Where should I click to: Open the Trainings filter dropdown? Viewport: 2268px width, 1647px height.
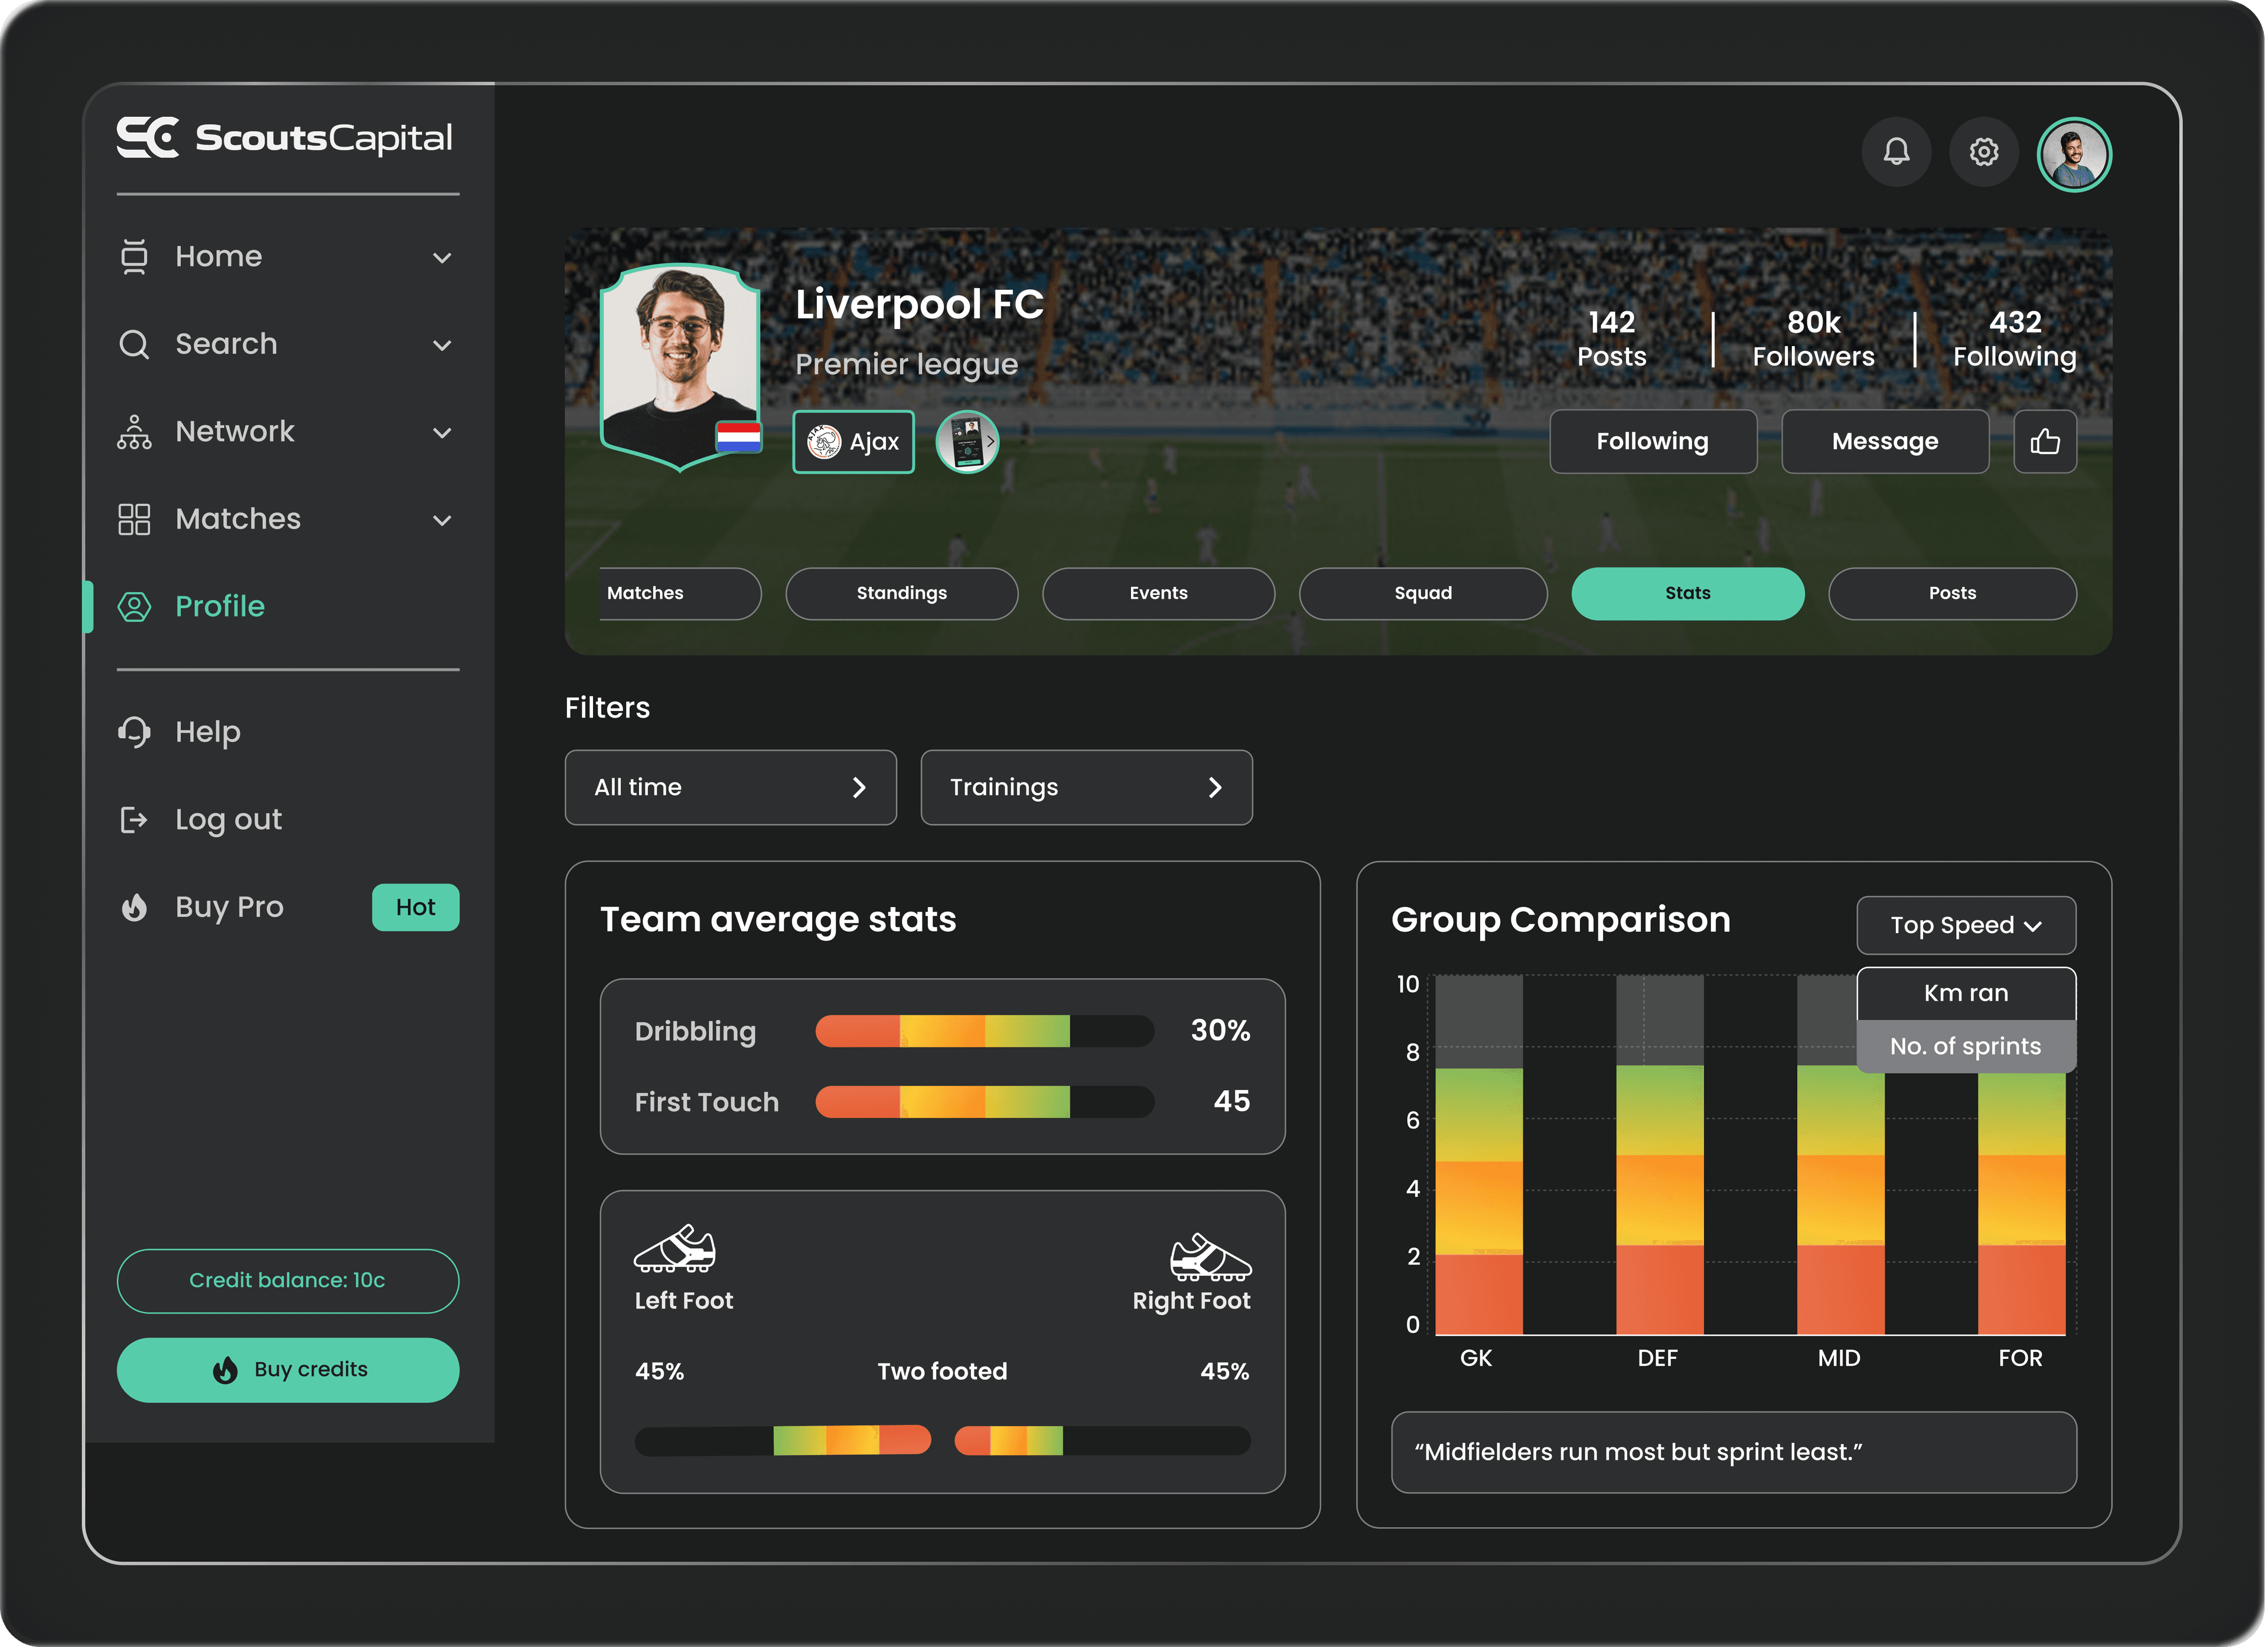(x=1086, y=787)
